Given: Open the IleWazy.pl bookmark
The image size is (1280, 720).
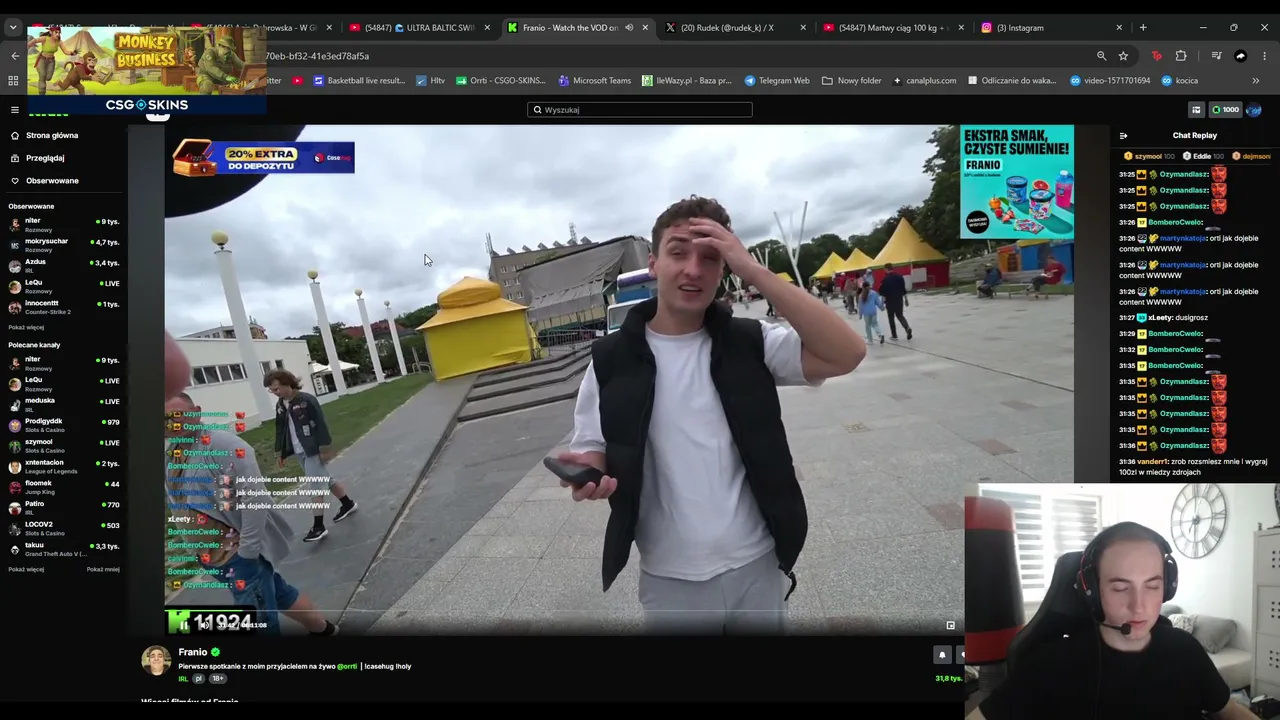Looking at the screenshot, I should (x=687, y=81).
